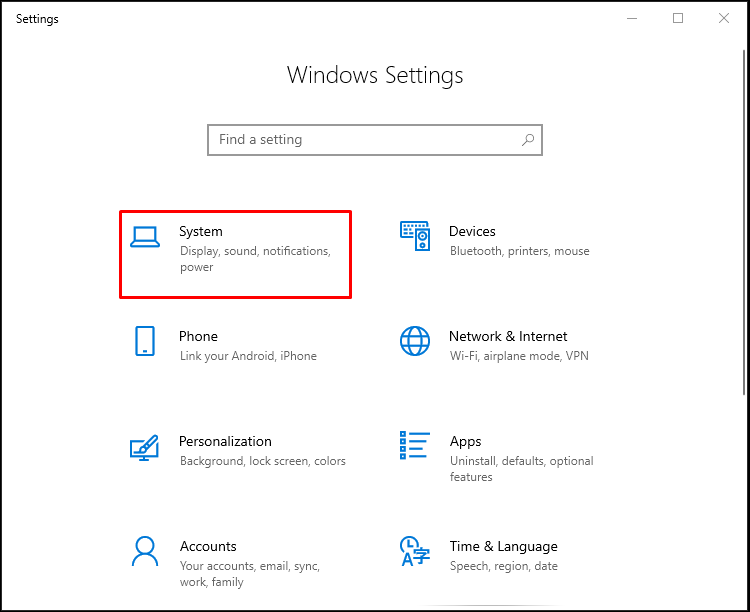The image size is (750, 612).
Task: Open the Network & Internet label
Action: [x=508, y=336]
